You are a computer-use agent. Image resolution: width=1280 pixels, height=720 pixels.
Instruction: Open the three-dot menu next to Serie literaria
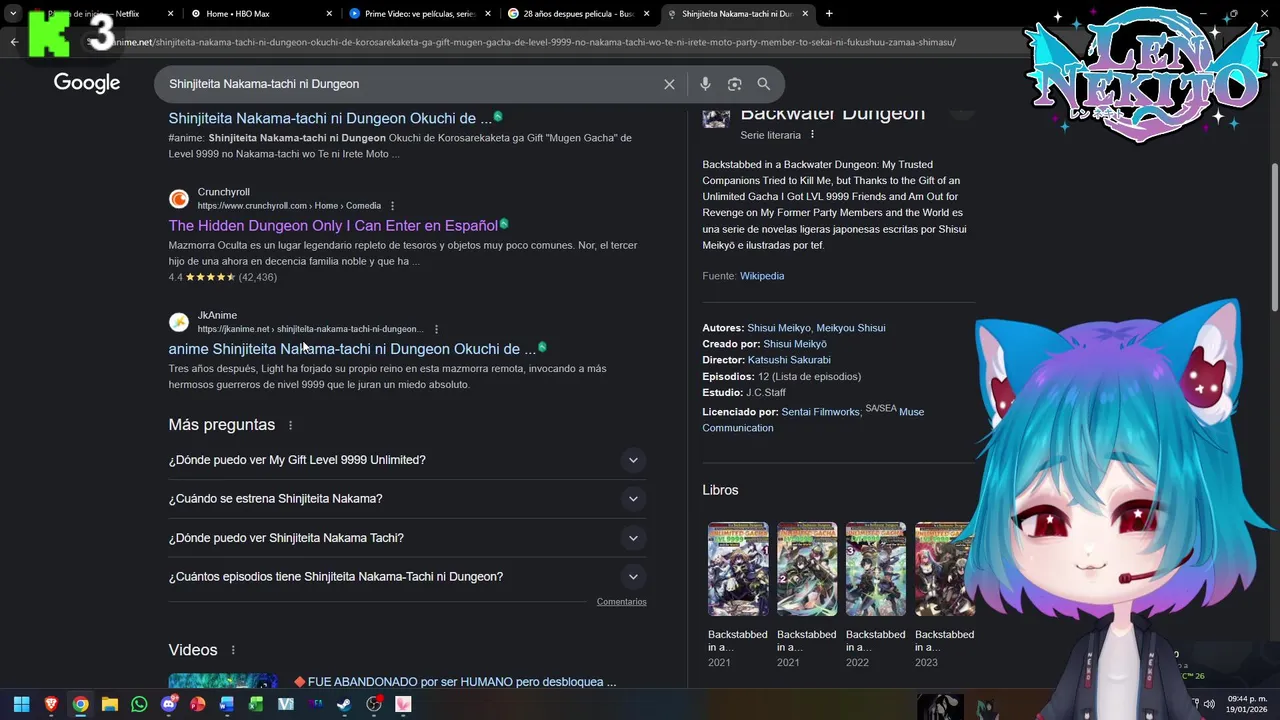click(812, 135)
